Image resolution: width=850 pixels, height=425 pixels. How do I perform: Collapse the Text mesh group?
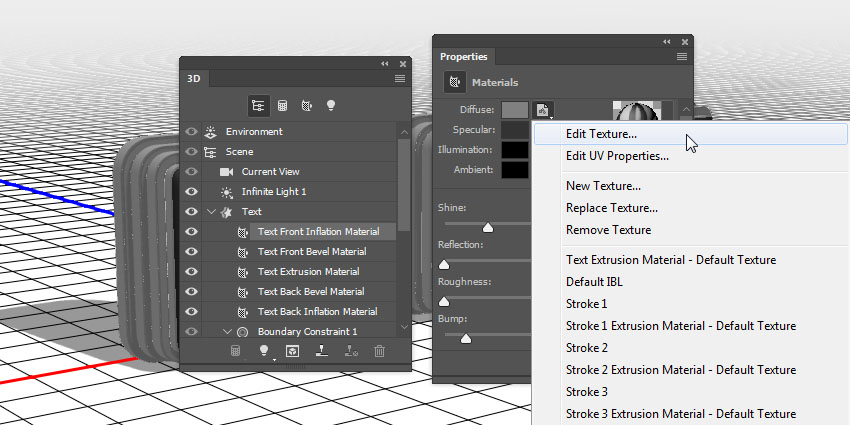pyautogui.click(x=211, y=212)
